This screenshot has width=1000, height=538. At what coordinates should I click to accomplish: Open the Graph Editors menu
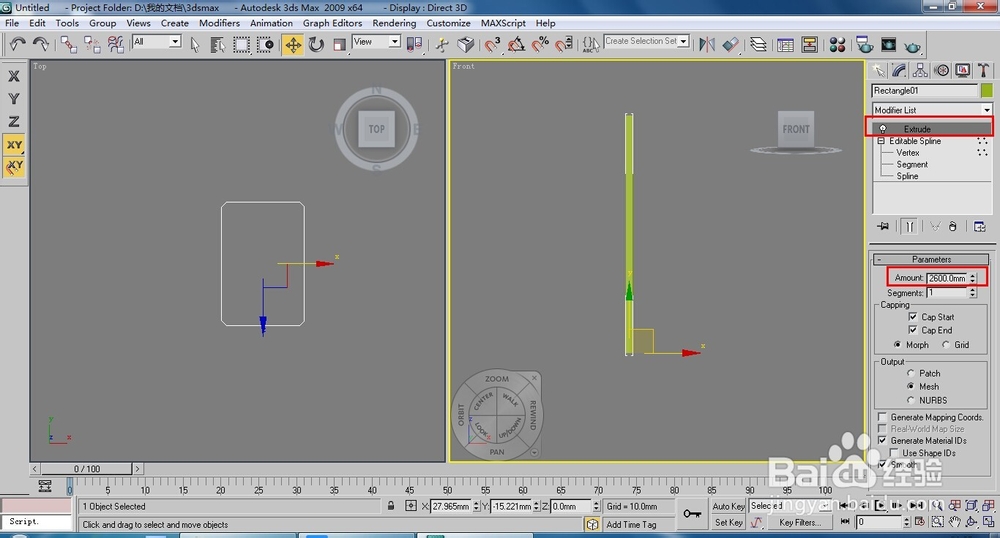pos(332,23)
